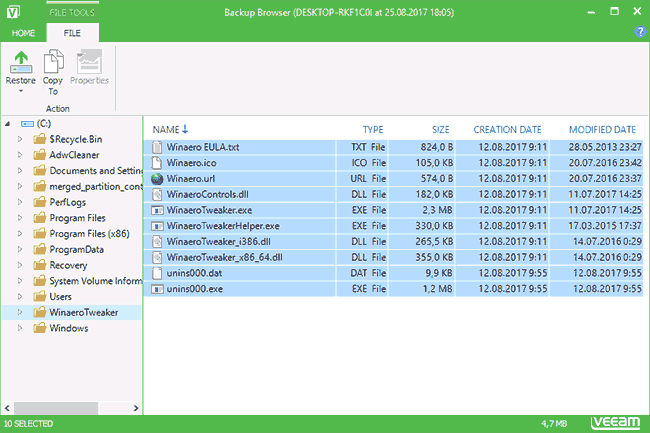Click the Properties ribbon icon
The width and height of the screenshot is (650, 433).
(x=89, y=61)
